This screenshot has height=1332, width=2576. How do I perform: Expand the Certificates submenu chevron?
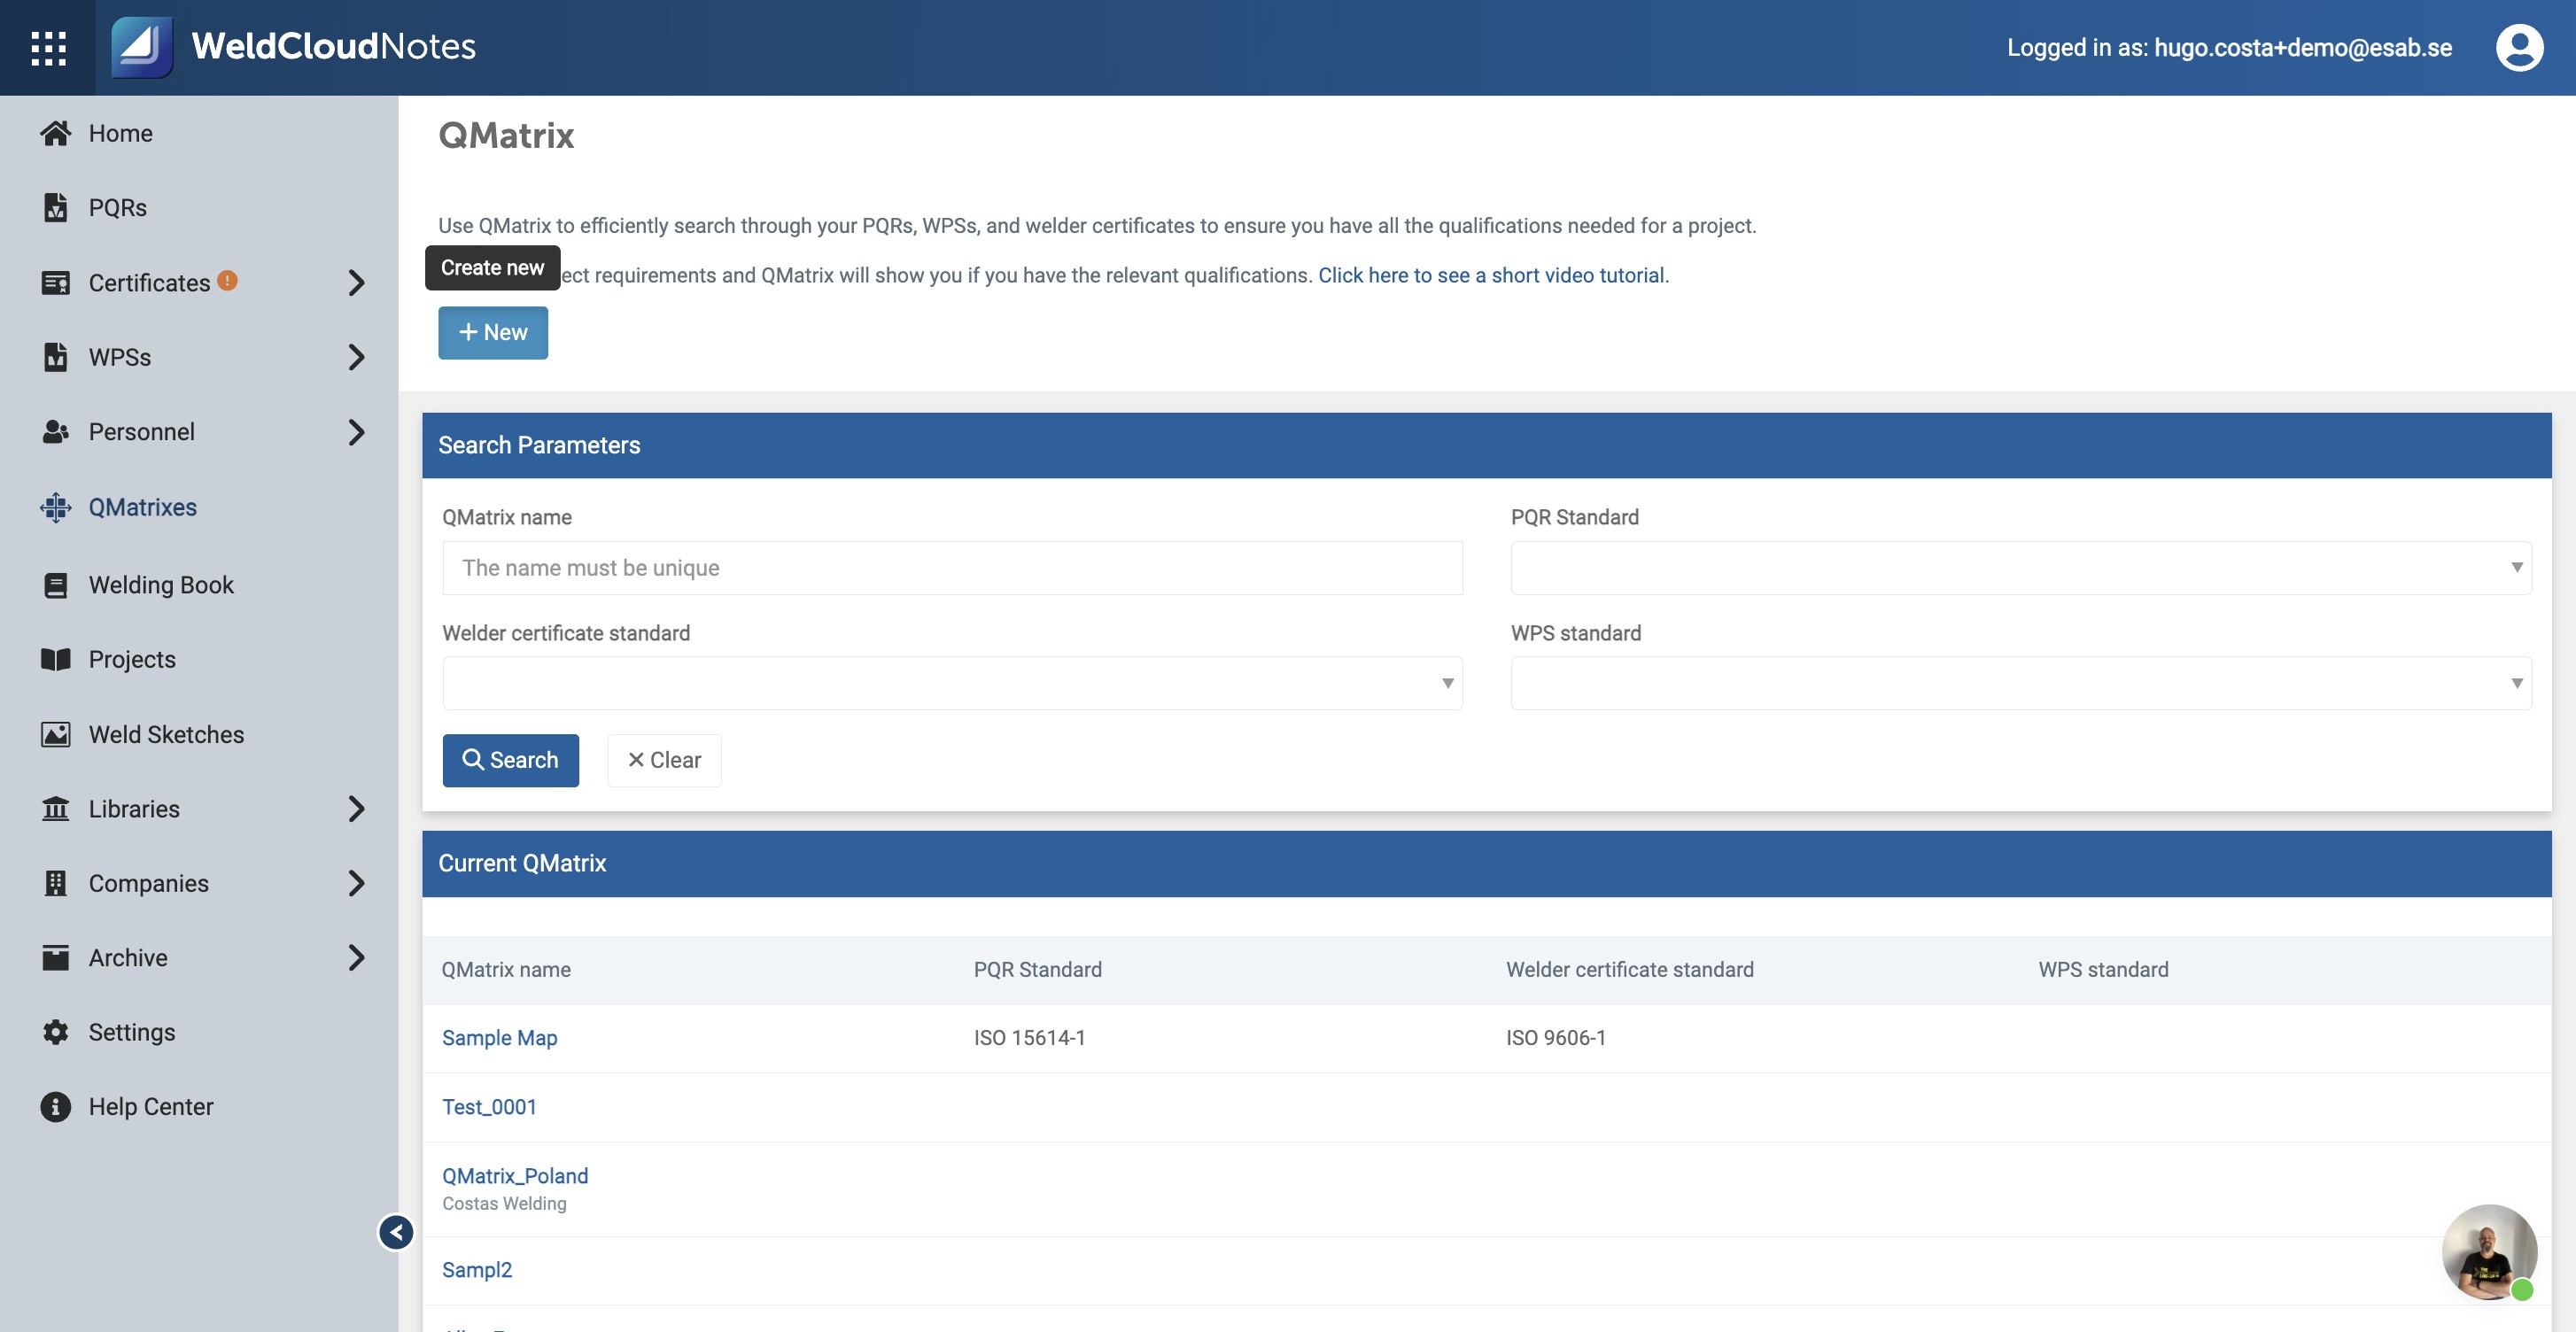point(356,283)
